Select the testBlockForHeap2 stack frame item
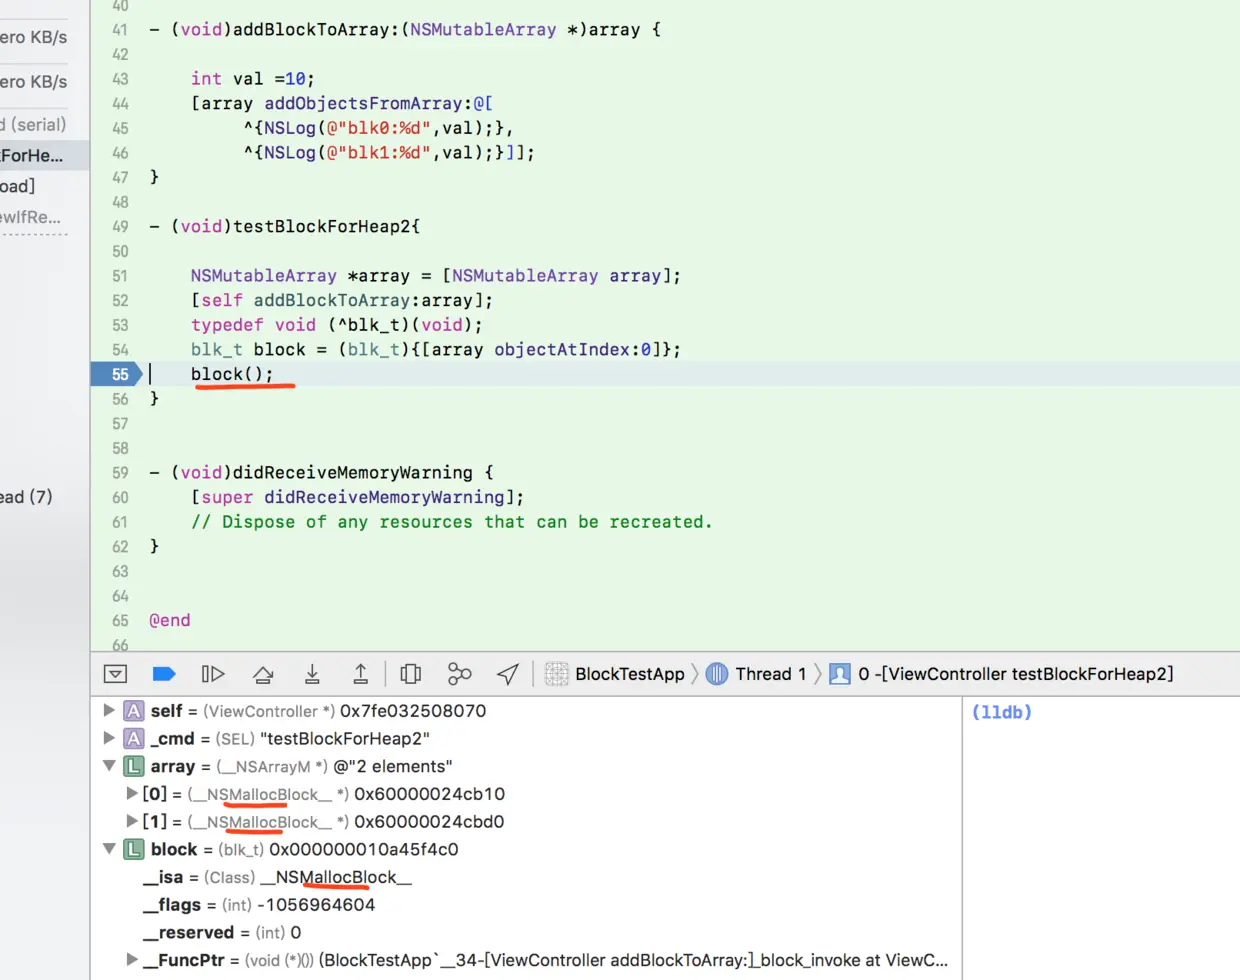Image resolution: width=1240 pixels, height=980 pixels. pyautogui.click(x=1002, y=674)
